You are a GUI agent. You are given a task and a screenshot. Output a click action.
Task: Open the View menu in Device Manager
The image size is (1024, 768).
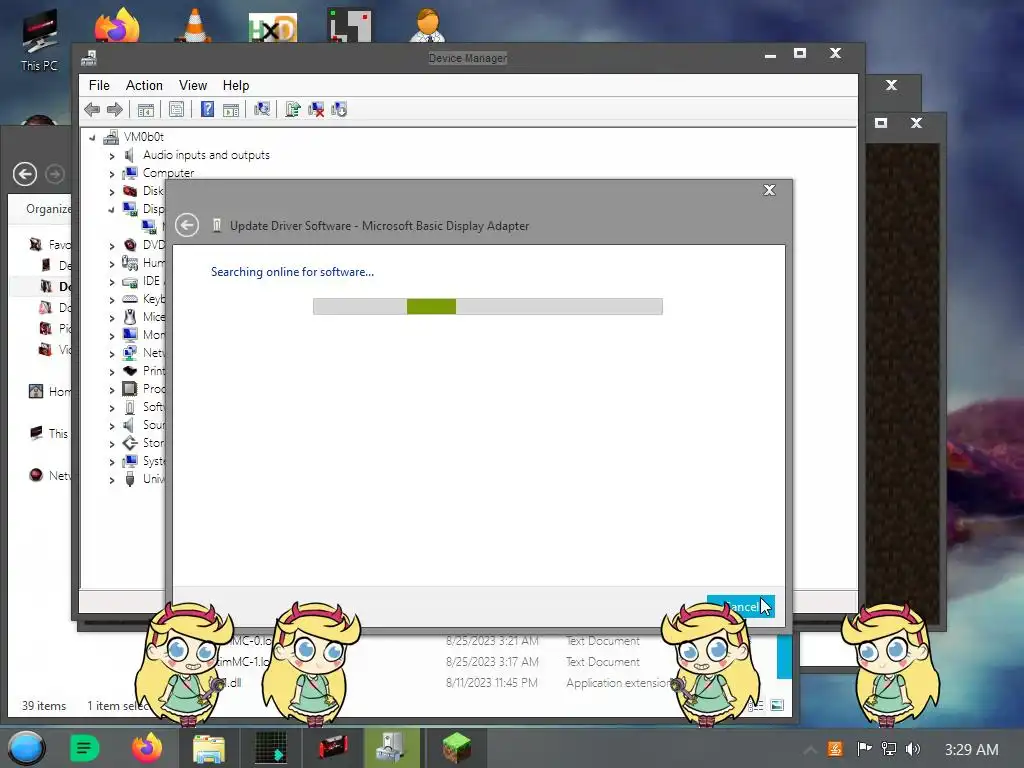pyautogui.click(x=193, y=86)
